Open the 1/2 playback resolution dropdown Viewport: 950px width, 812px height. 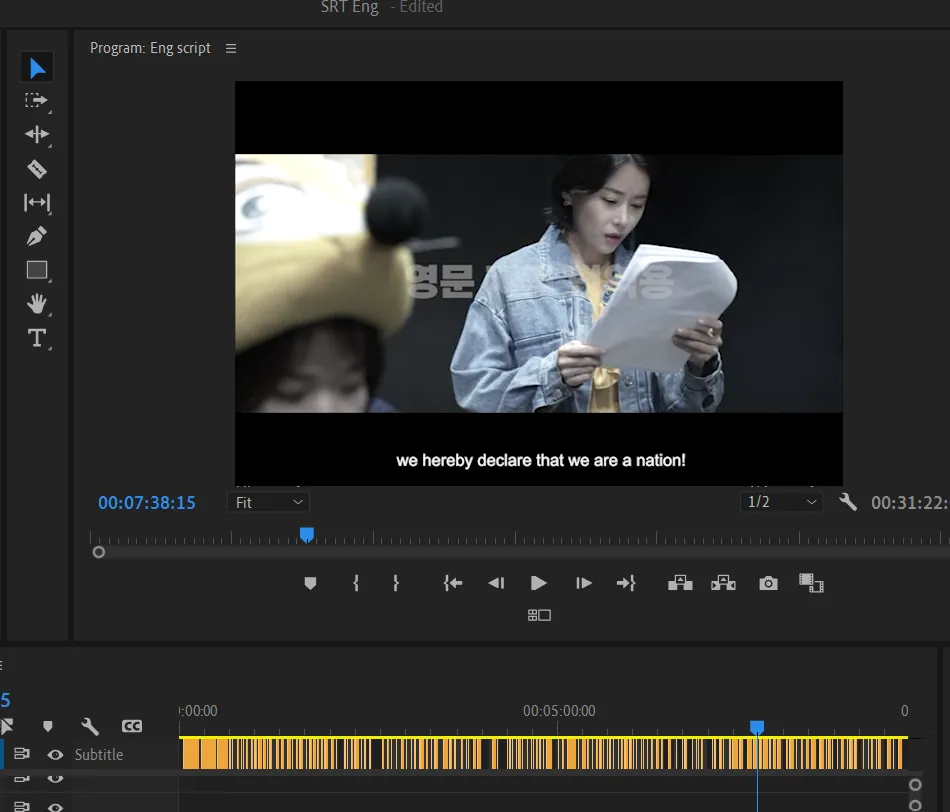tap(782, 502)
